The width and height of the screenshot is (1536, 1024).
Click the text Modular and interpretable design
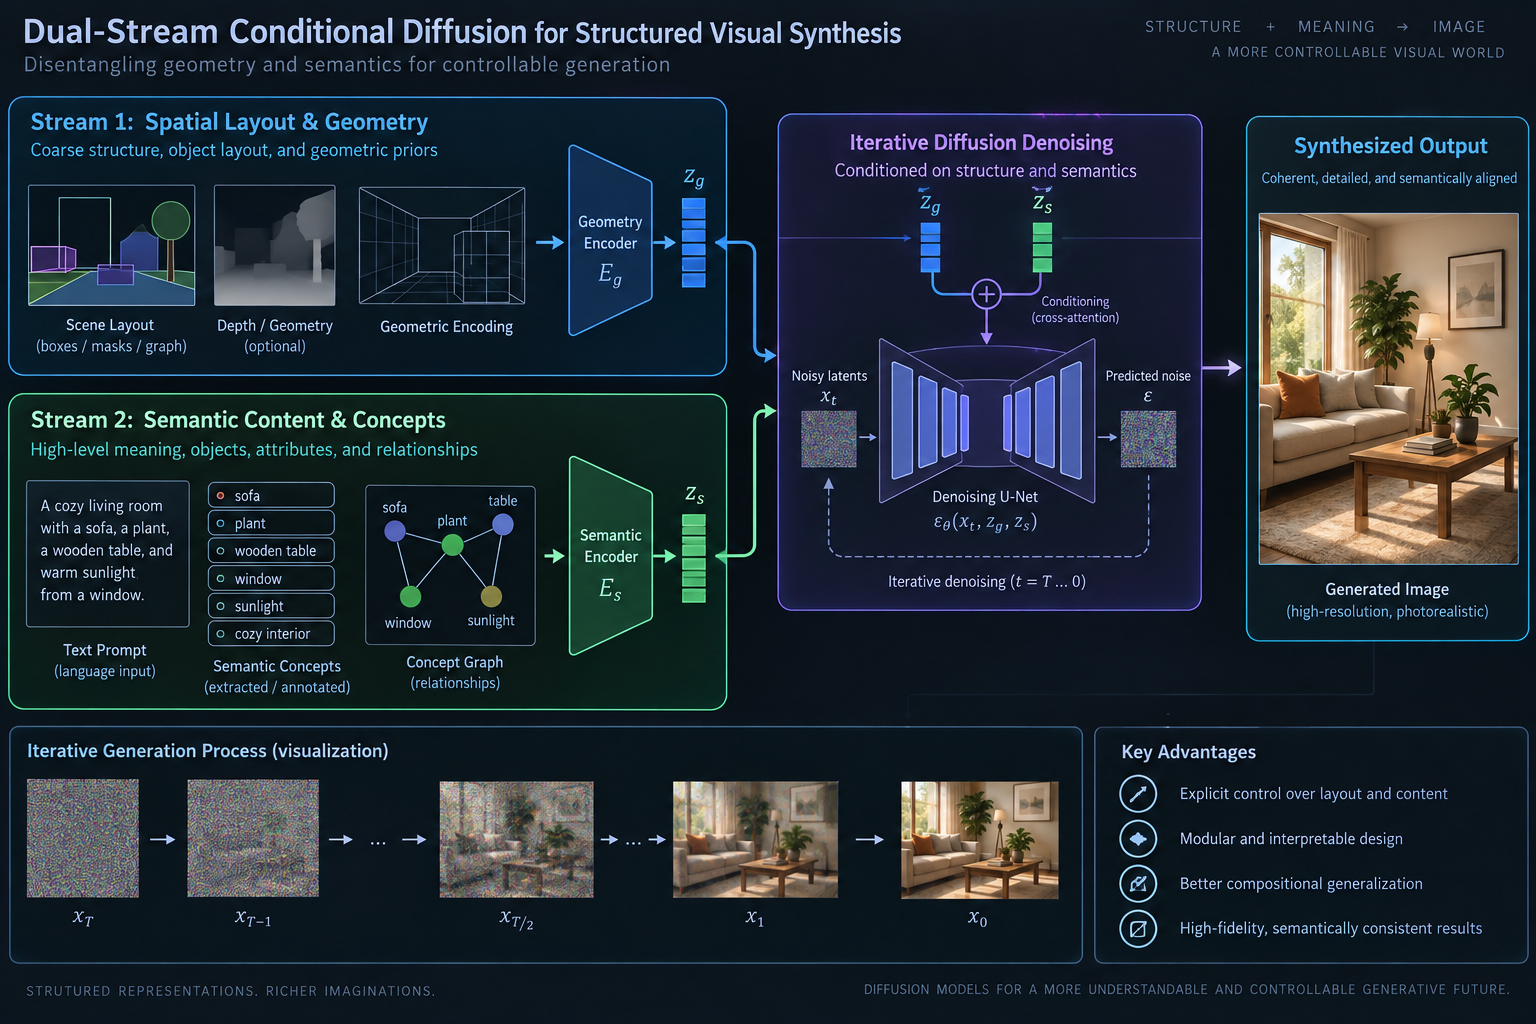pyautogui.click(x=1291, y=839)
